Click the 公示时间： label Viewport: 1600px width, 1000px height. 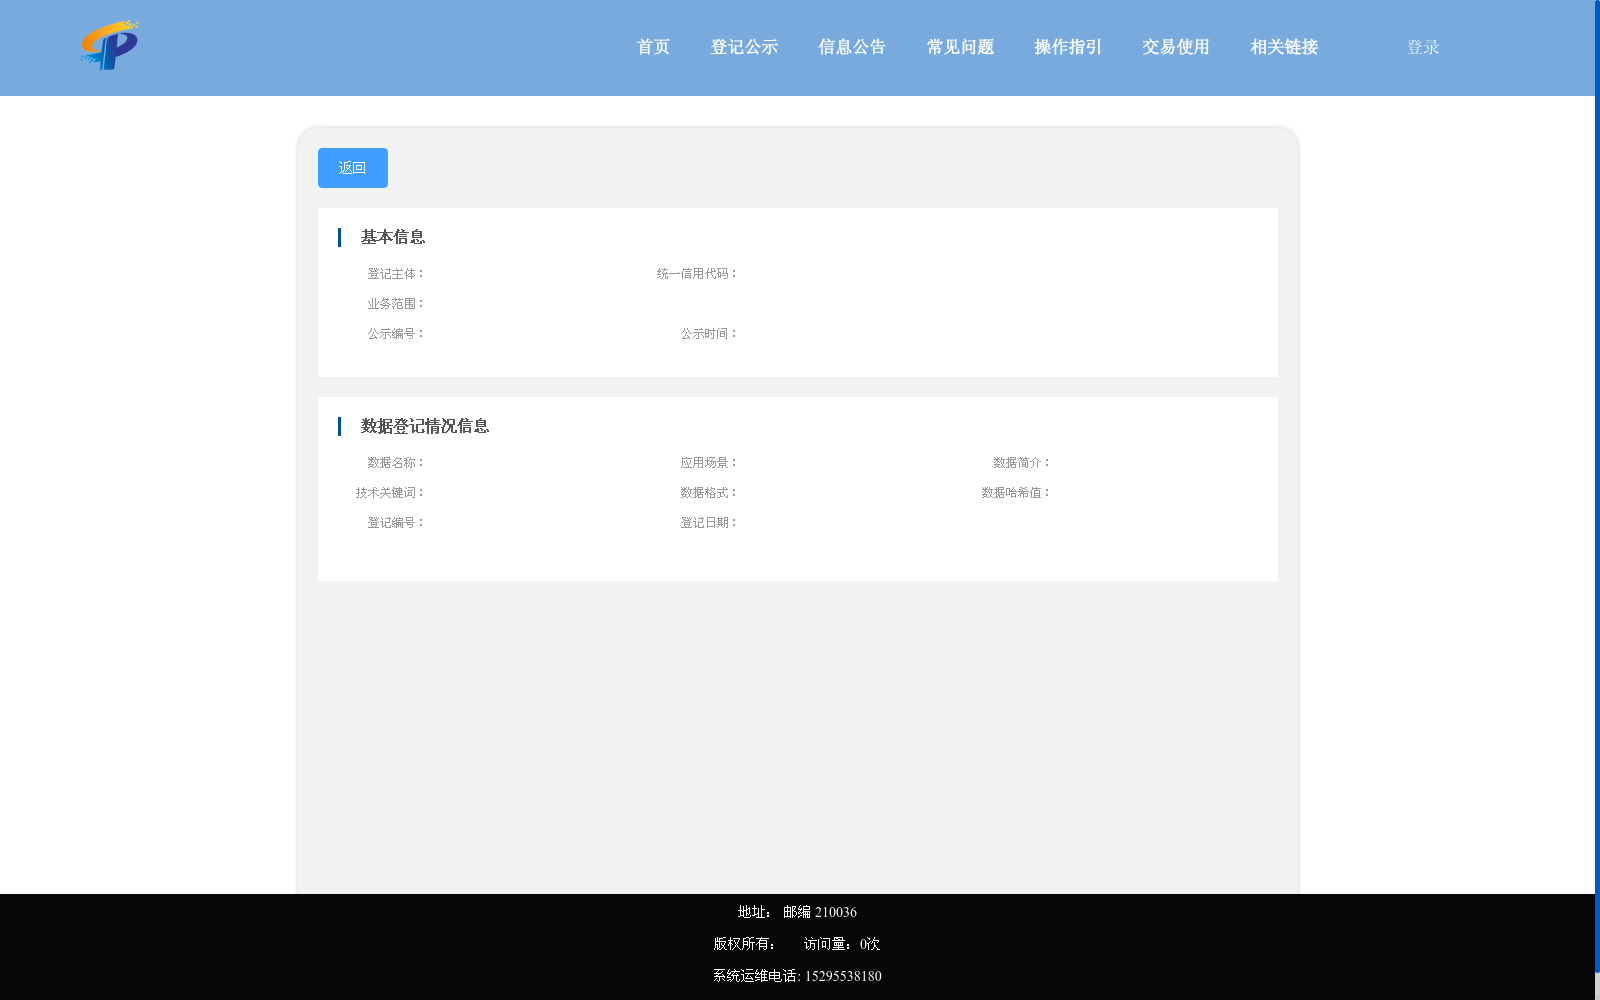pos(710,334)
